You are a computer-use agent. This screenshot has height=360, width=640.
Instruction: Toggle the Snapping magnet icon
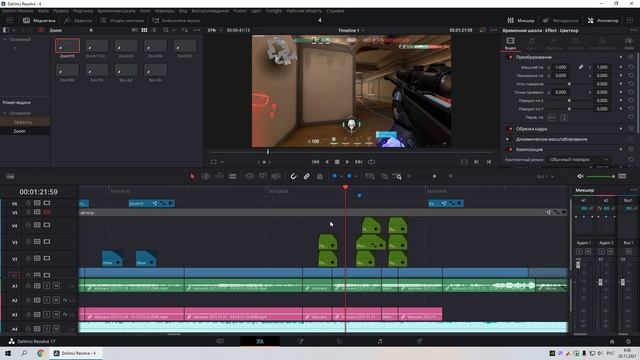tap(293, 176)
